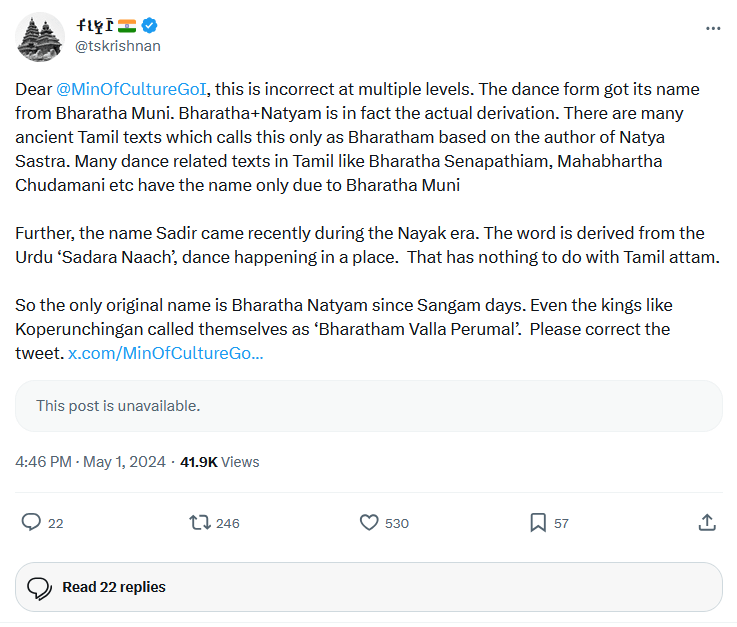This screenshot has width=737, height=627.
Task: Click the repost arrows icon
Action: point(200,522)
